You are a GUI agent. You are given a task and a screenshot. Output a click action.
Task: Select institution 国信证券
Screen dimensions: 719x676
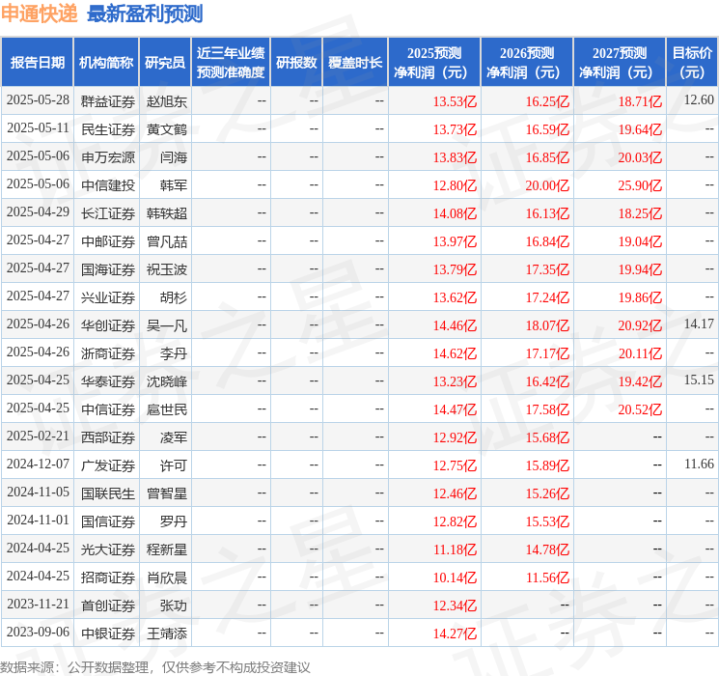click(x=108, y=521)
